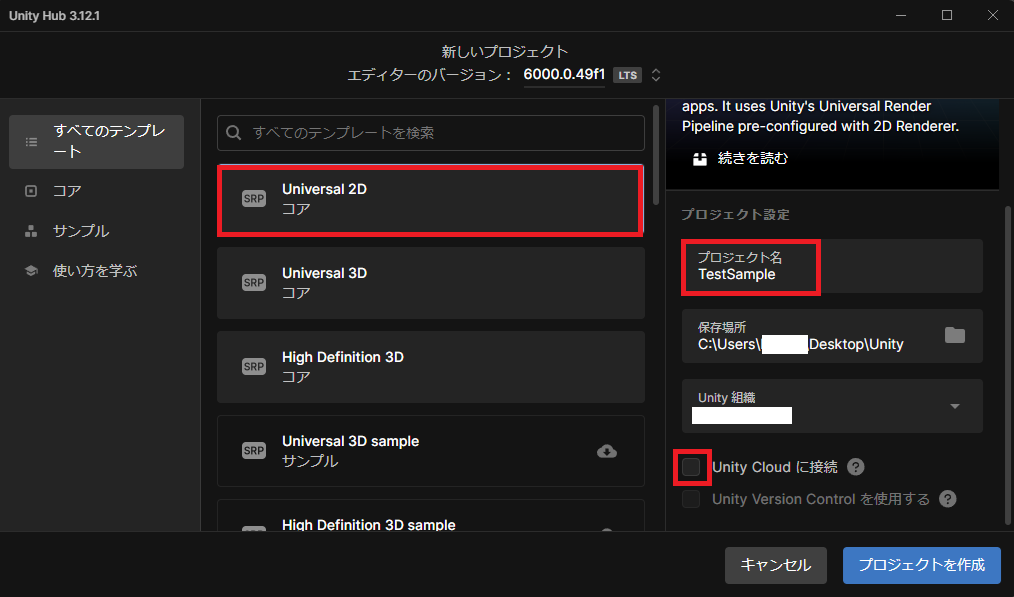Click the template list scrollbar
Image resolution: width=1014 pixels, height=597 pixels.
[656, 154]
